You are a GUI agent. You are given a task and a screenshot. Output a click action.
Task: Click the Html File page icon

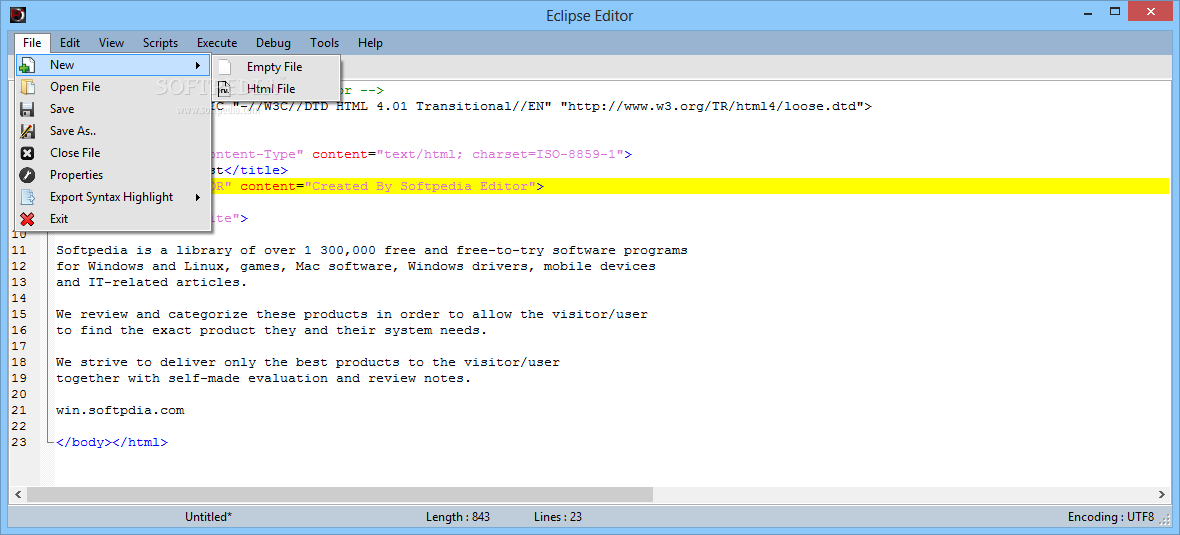pyautogui.click(x=225, y=89)
